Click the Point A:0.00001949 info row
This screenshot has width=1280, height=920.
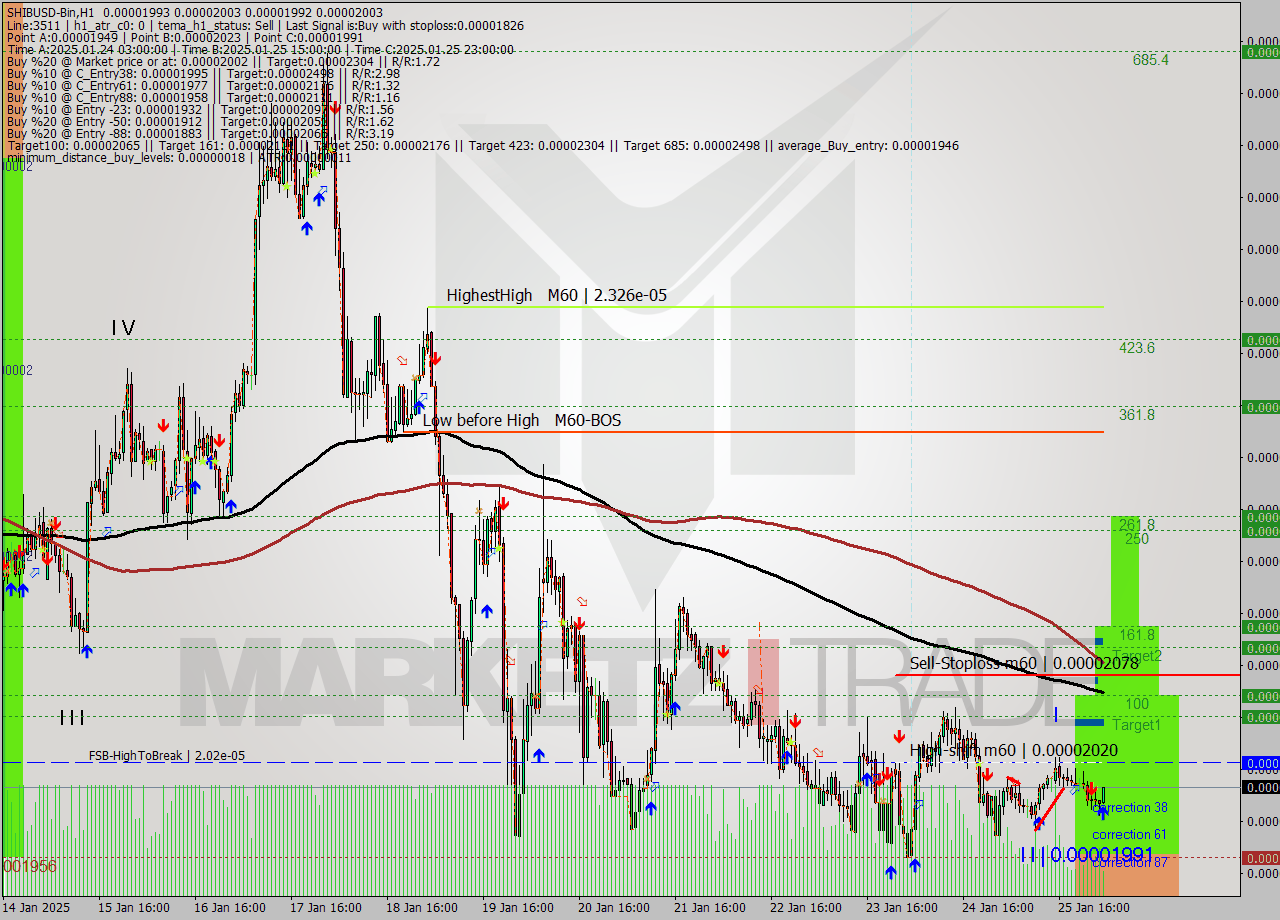pos(185,37)
